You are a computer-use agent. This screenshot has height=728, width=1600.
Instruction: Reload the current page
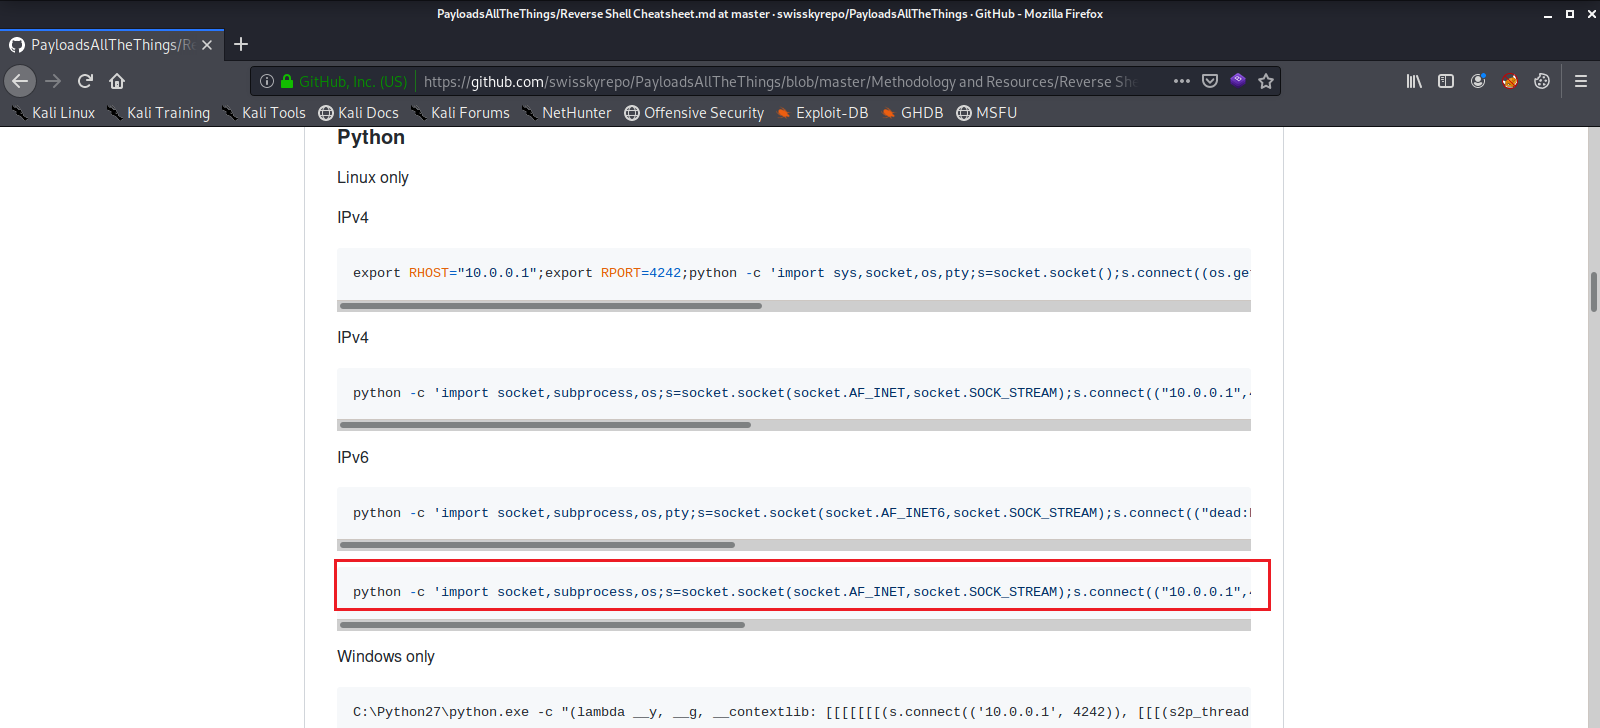(x=85, y=81)
